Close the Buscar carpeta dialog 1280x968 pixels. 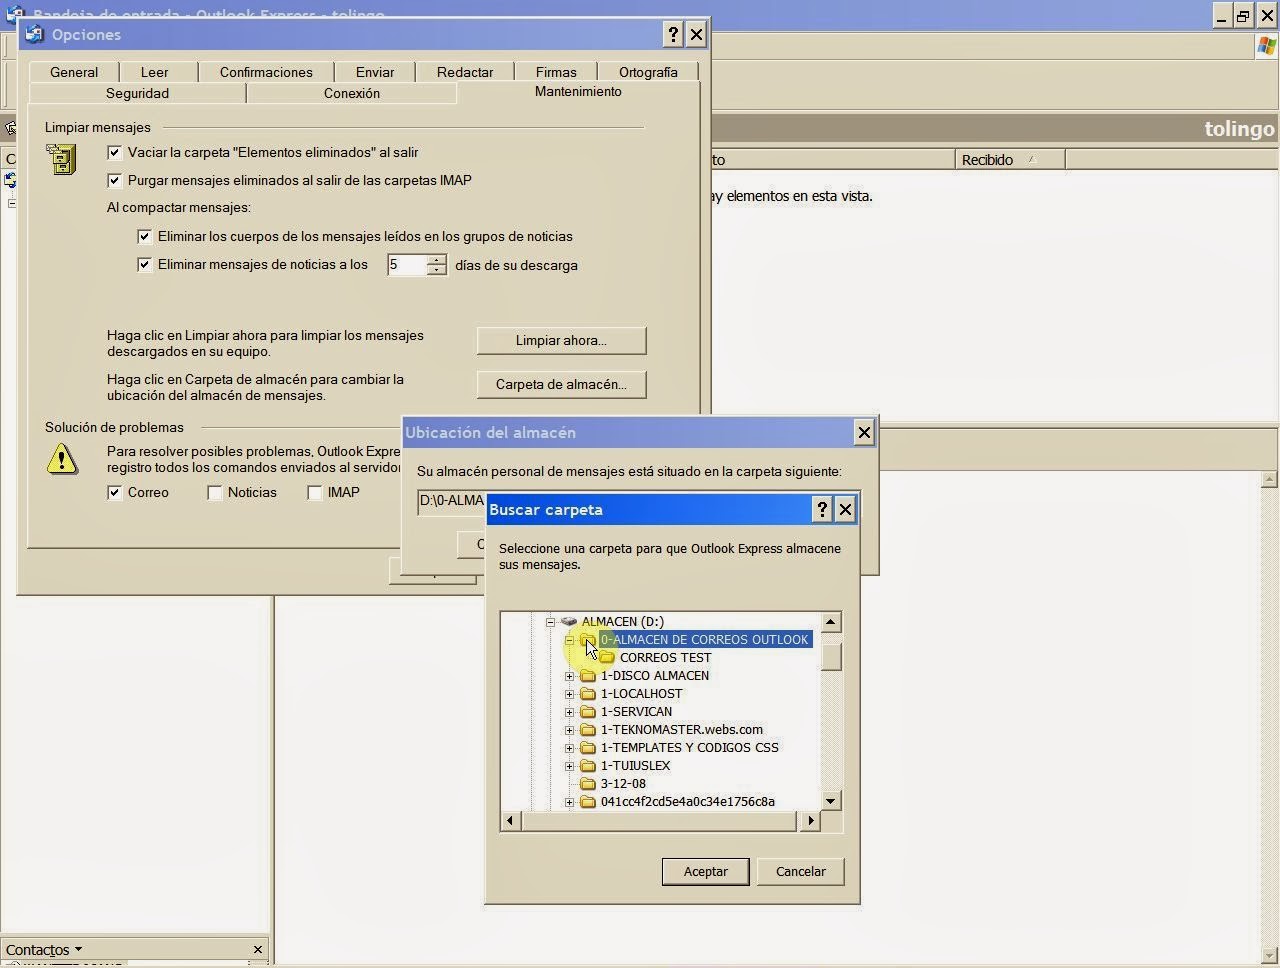point(845,509)
